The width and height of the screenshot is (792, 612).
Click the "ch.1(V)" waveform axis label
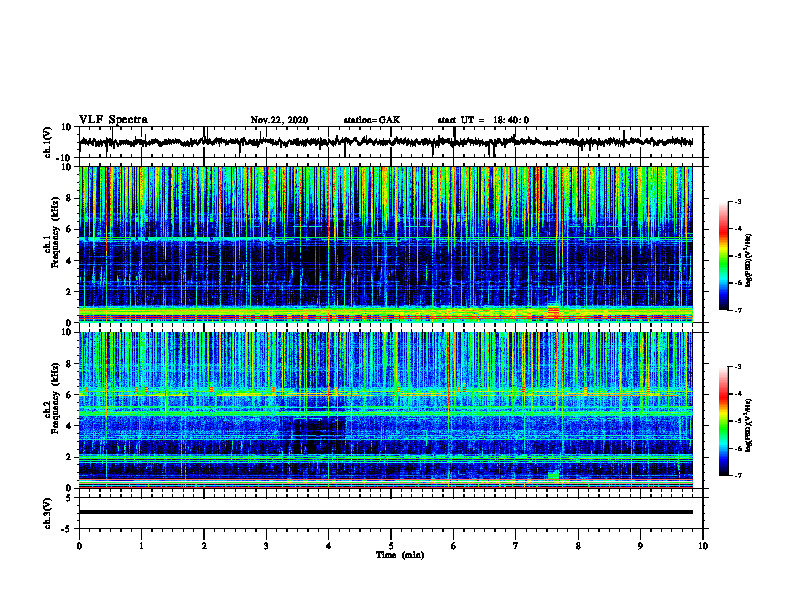[x=48, y=142]
